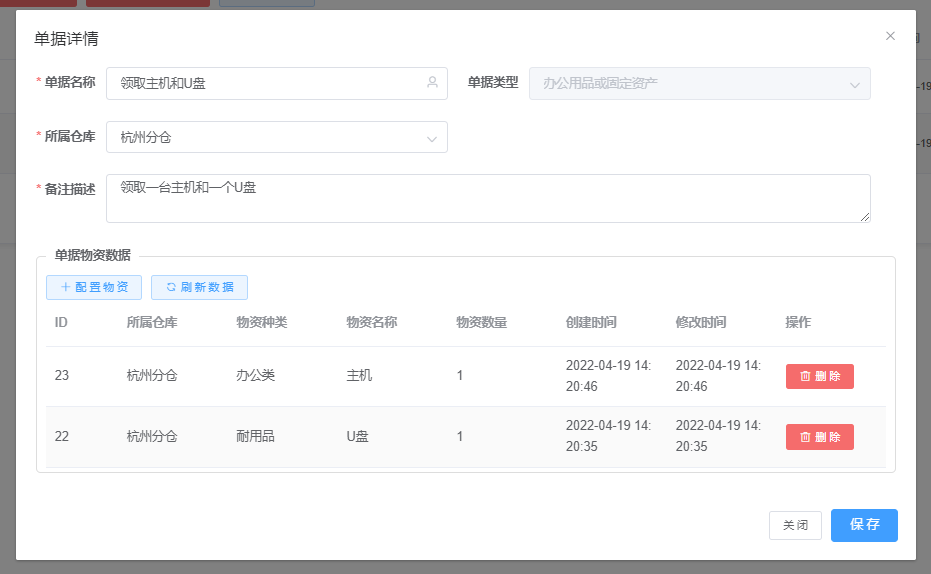Click trash icon for U盘 row
931x574 pixels.
coord(805,437)
